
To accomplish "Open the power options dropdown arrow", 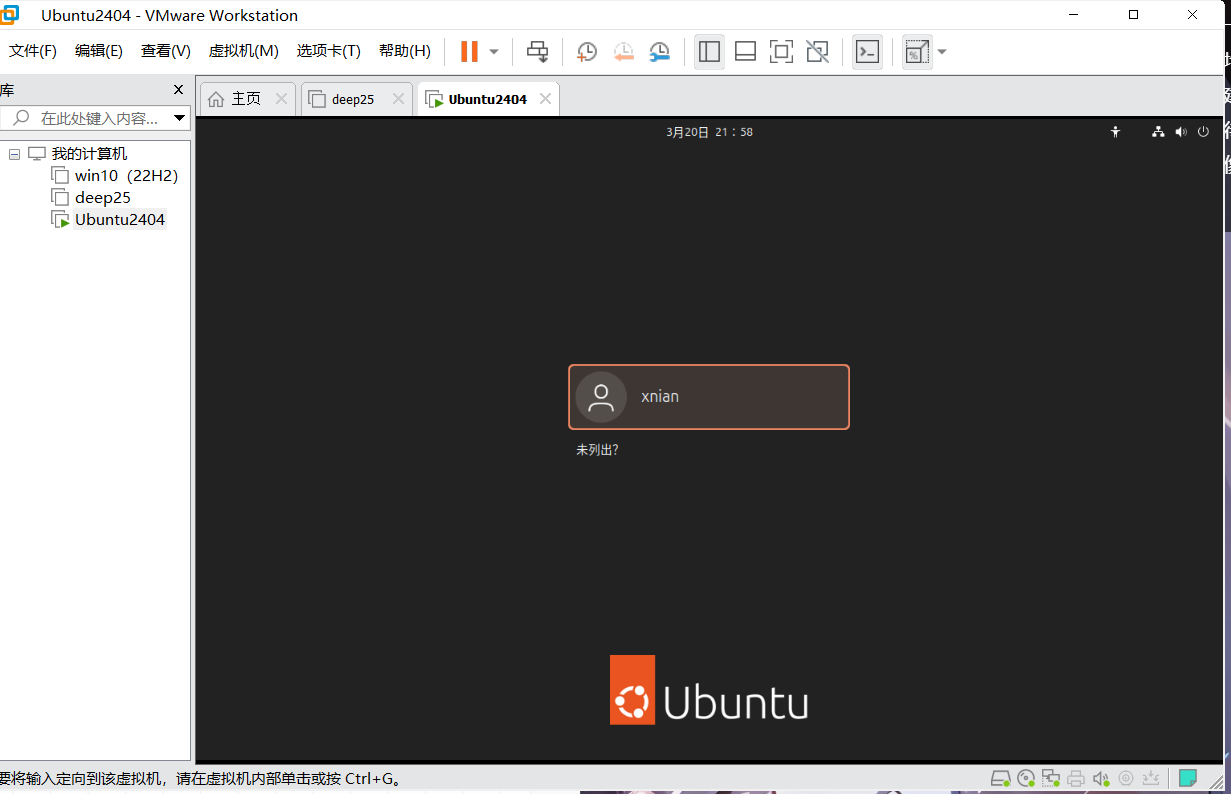I will coord(494,52).
